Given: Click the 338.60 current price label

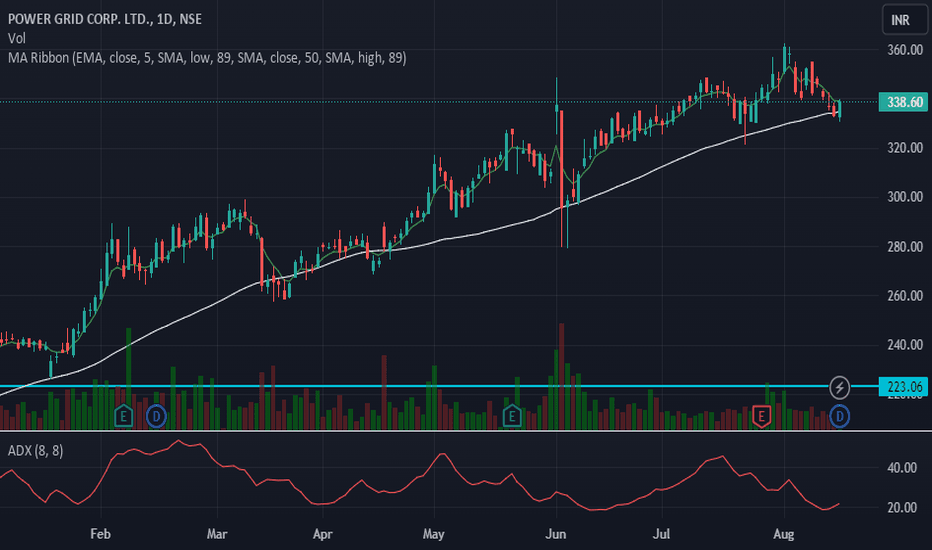Looking at the screenshot, I should tap(904, 102).
